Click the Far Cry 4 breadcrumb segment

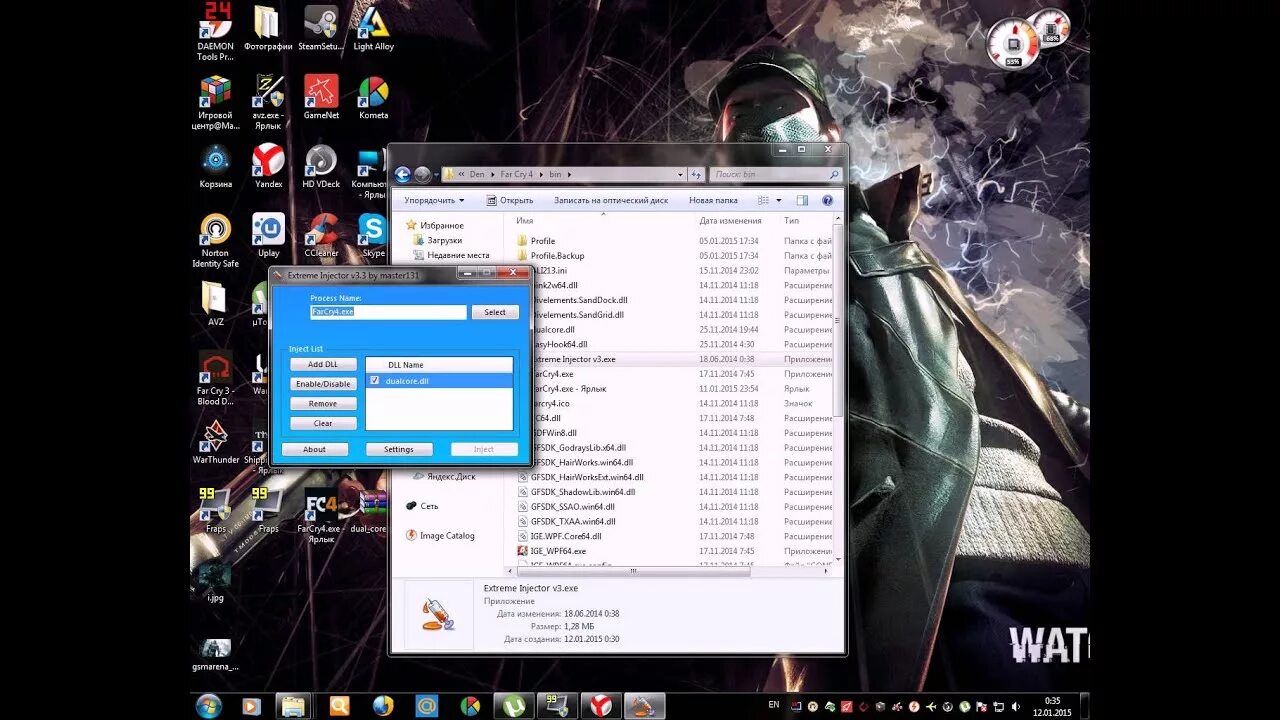click(517, 174)
